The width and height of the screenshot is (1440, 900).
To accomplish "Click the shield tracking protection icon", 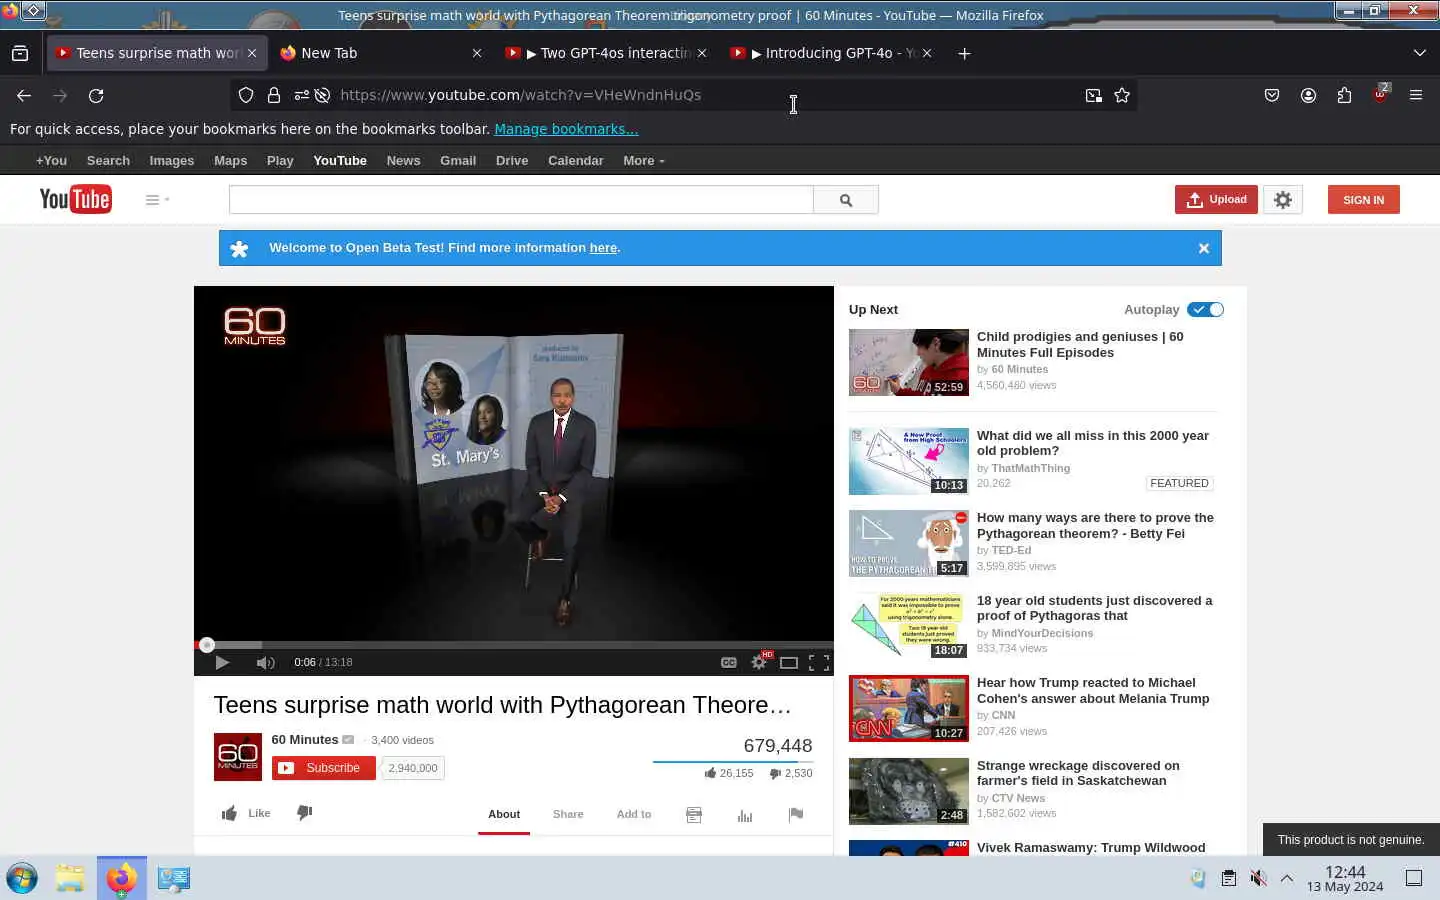I will pyautogui.click(x=246, y=95).
